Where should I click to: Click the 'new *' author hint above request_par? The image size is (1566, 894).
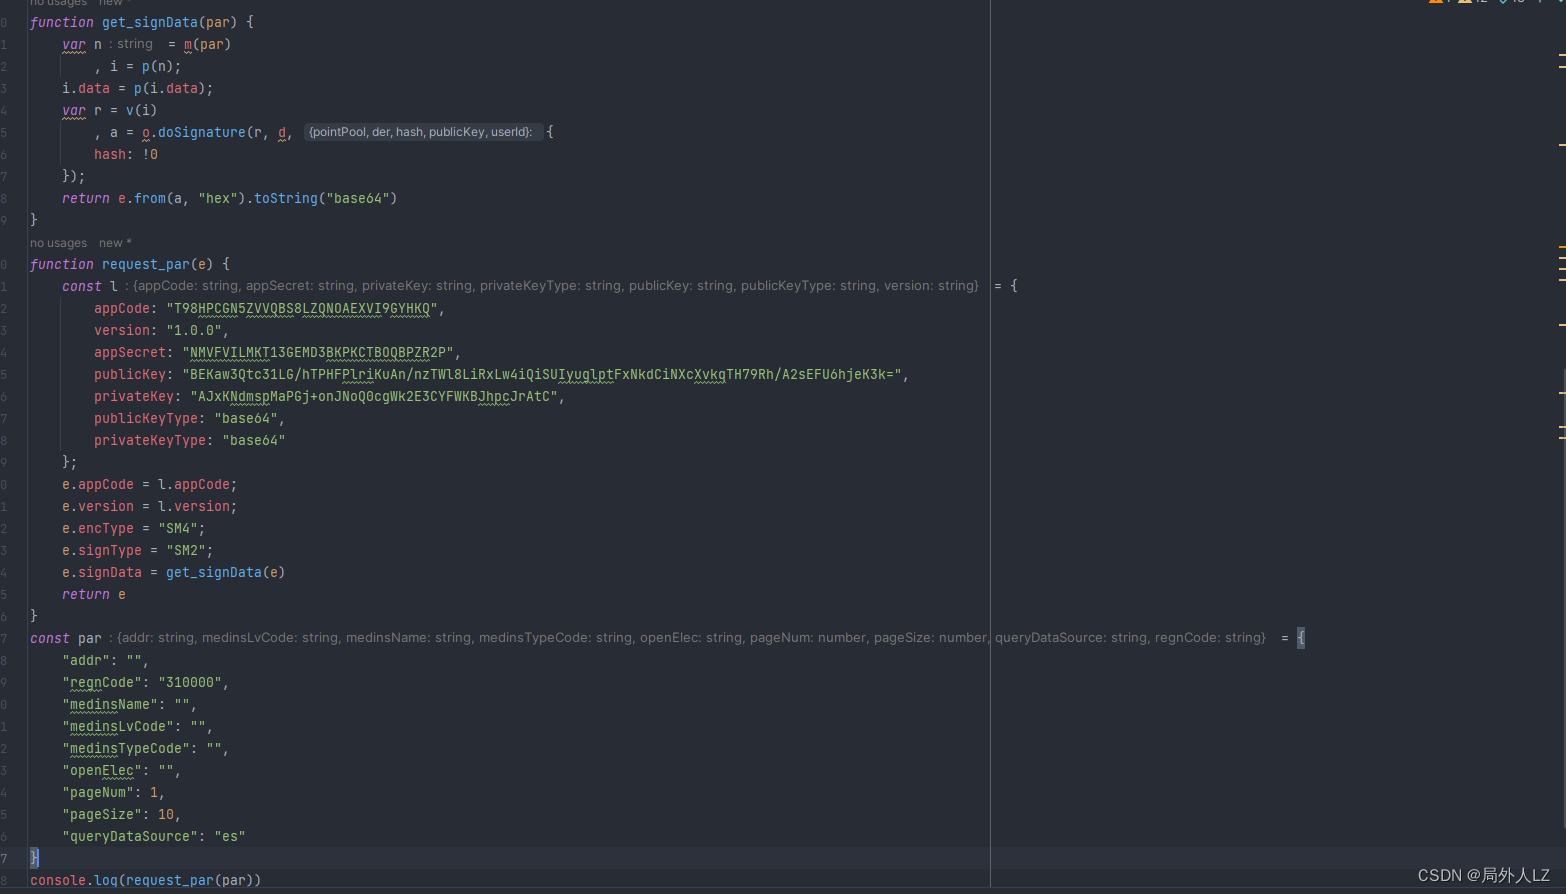[115, 243]
